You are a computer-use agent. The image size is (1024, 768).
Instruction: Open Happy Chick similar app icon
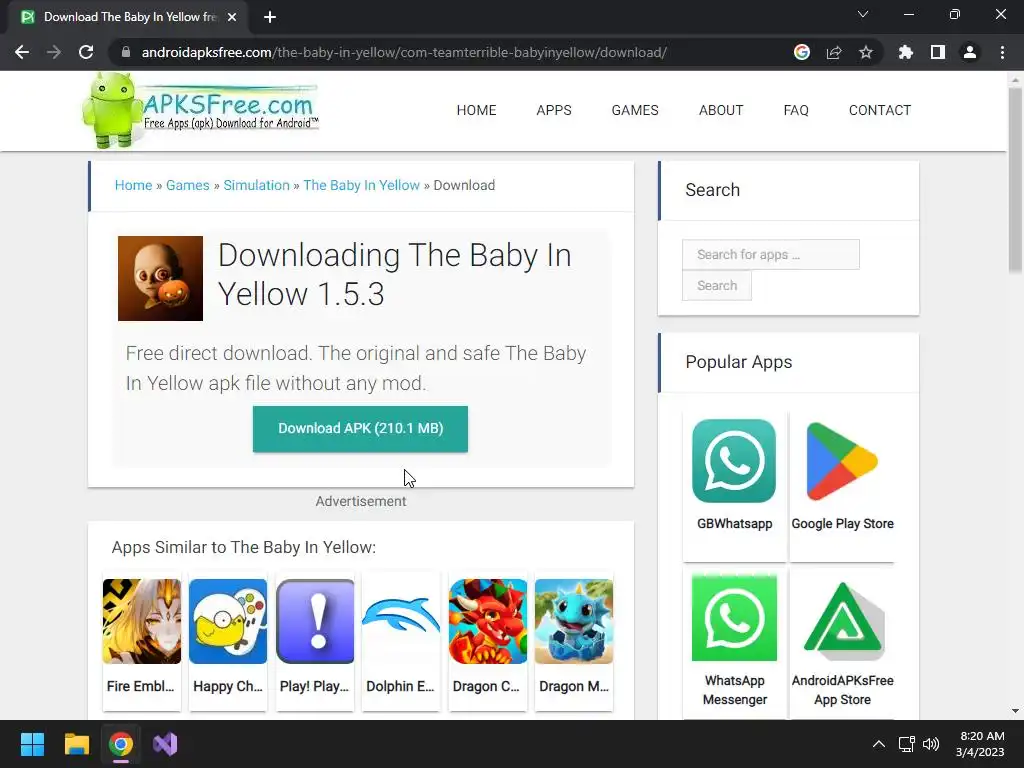228,621
